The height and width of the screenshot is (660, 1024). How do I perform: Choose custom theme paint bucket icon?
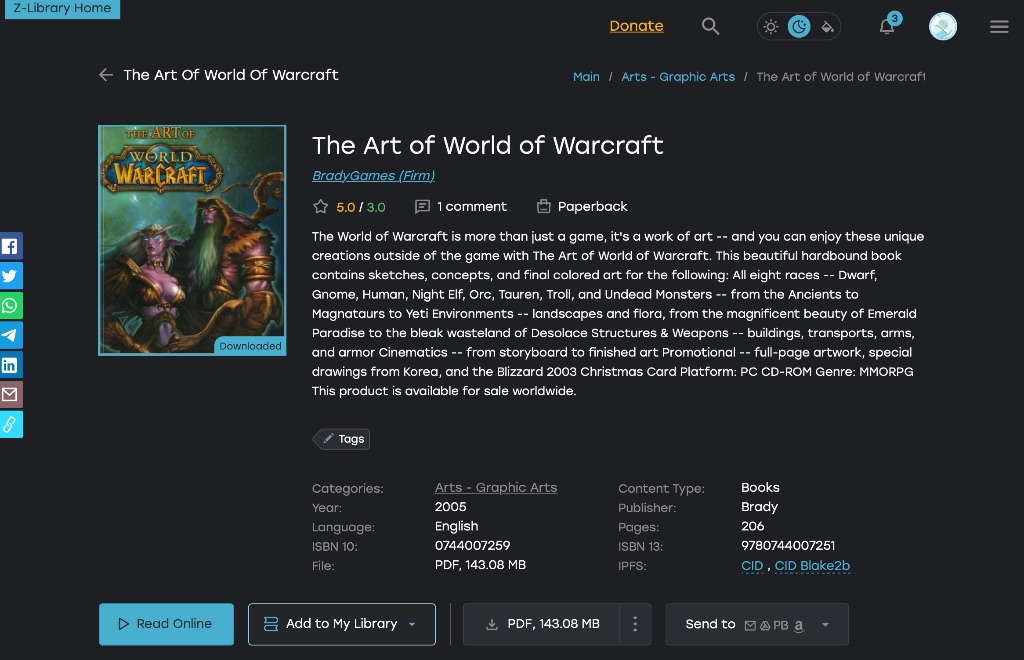(827, 27)
